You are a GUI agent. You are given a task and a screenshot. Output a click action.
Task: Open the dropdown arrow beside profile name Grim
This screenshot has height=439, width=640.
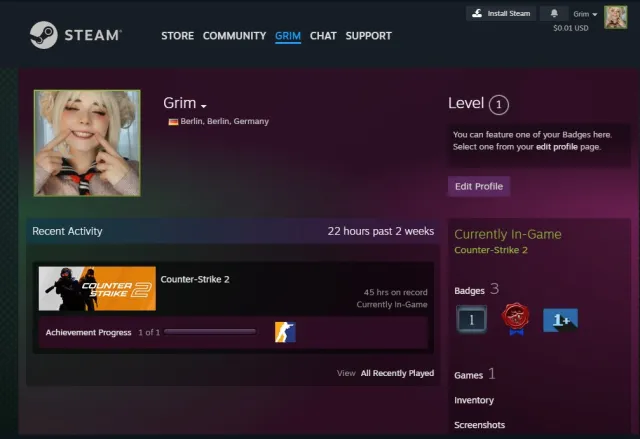(204, 106)
